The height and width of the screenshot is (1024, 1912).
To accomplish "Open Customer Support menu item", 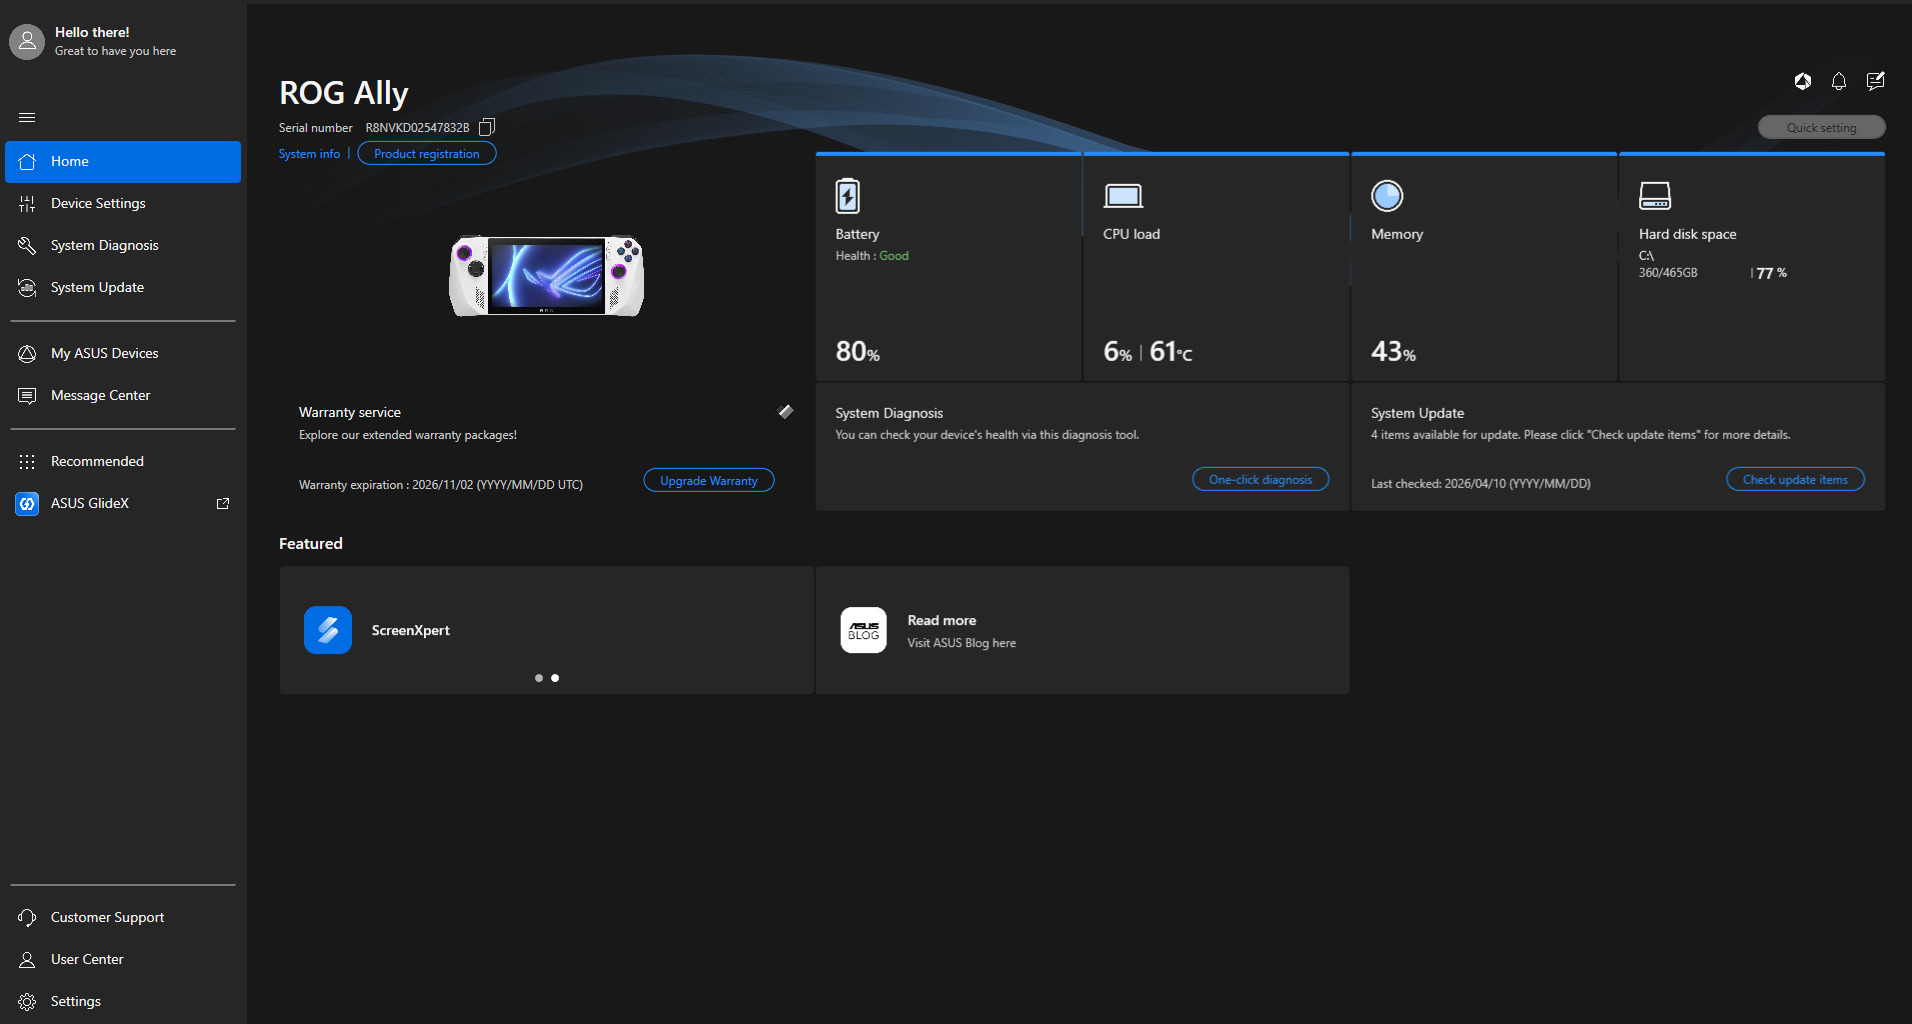I will click(123, 917).
